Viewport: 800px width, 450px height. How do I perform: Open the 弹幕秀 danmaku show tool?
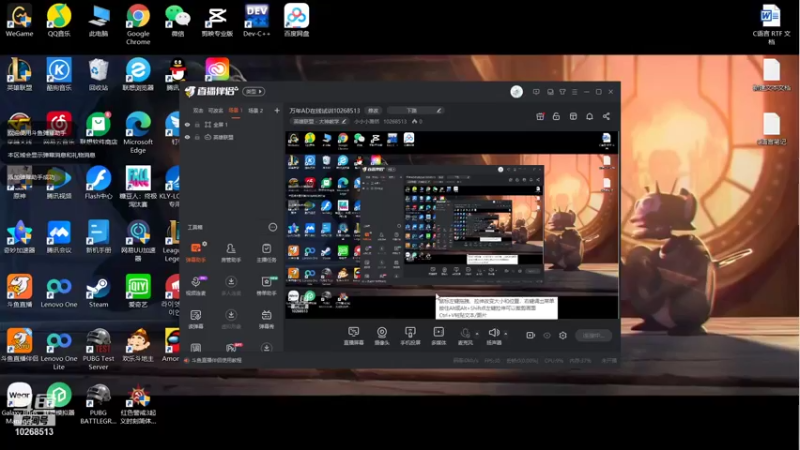coord(266,319)
